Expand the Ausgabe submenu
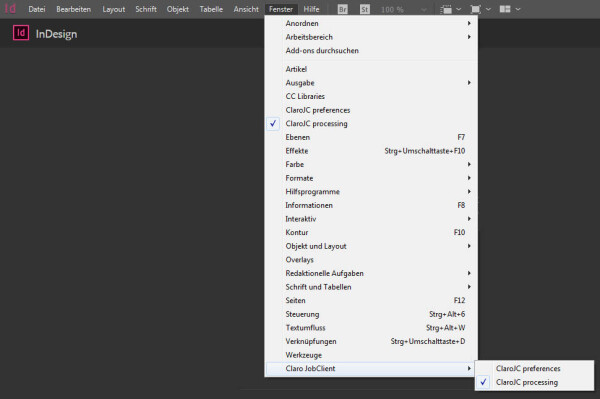The image size is (600, 399). tap(371, 83)
